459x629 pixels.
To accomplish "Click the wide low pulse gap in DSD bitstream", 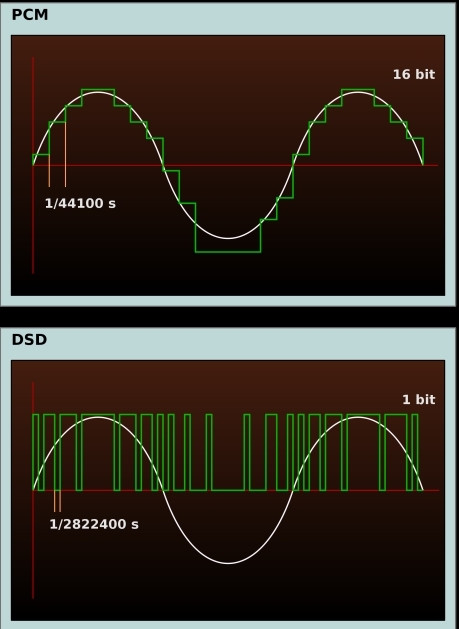I will [228, 490].
